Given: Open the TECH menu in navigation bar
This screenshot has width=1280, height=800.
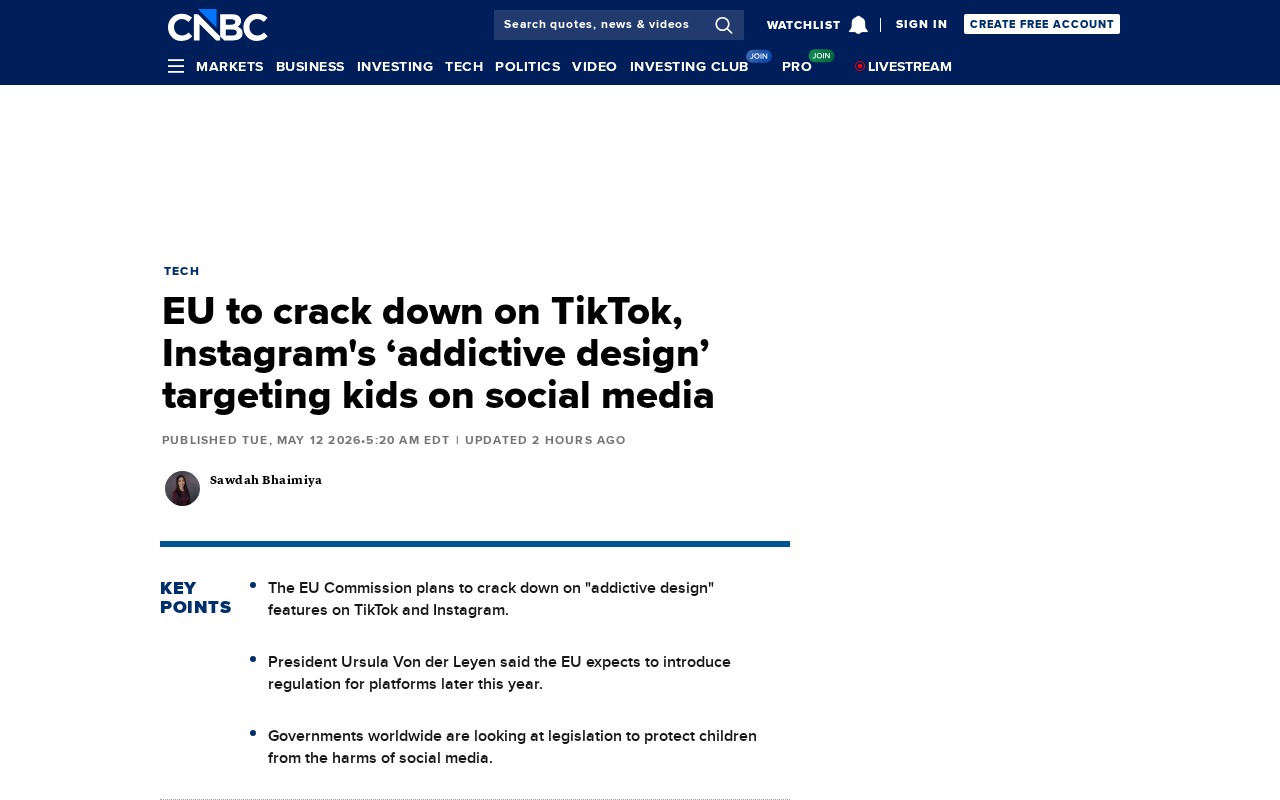Looking at the screenshot, I should pyautogui.click(x=464, y=66).
